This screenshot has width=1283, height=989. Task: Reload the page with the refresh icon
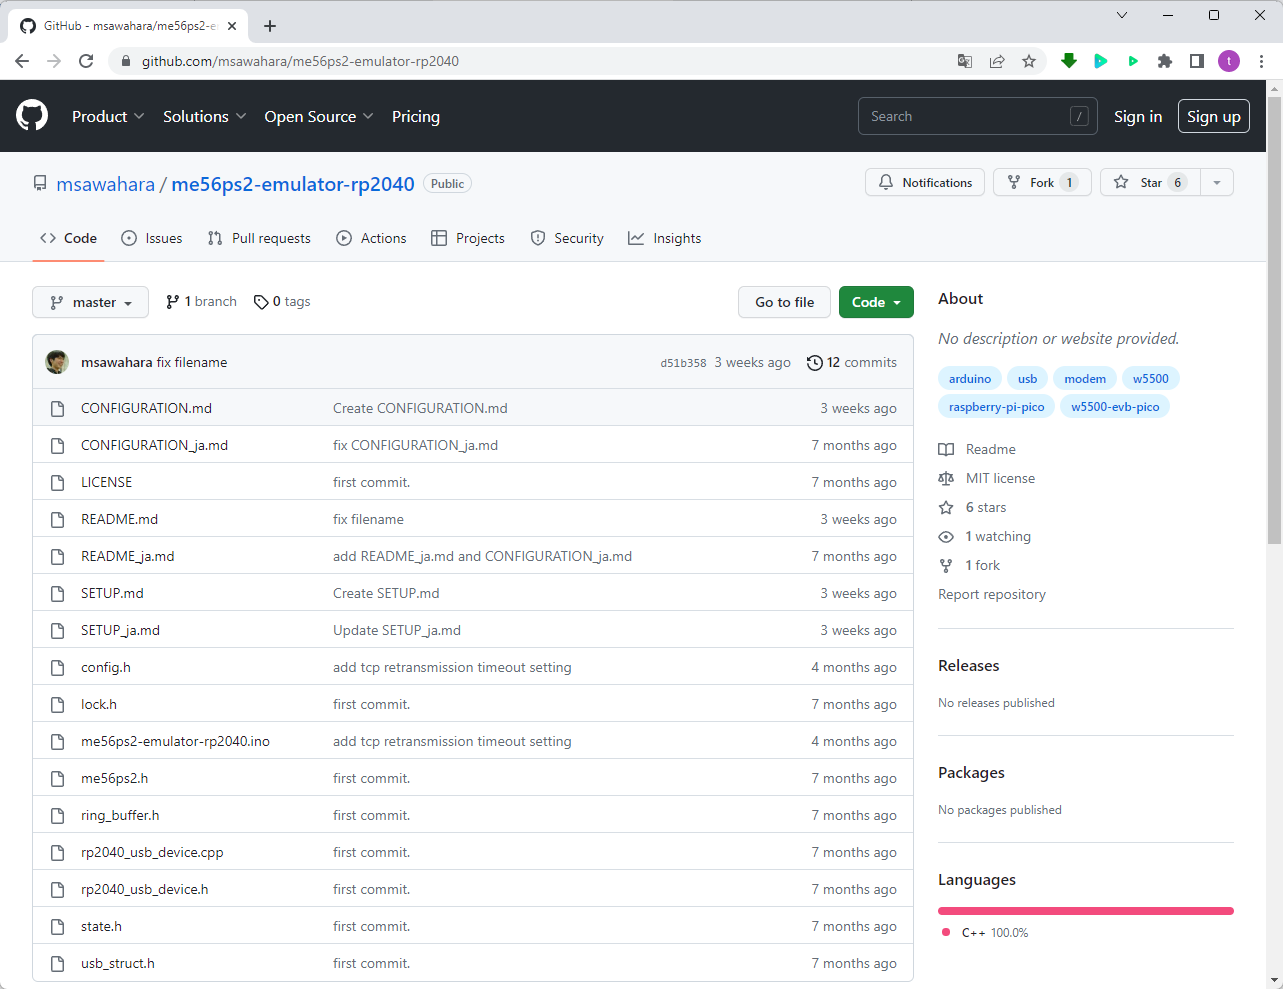(x=86, y=61)
